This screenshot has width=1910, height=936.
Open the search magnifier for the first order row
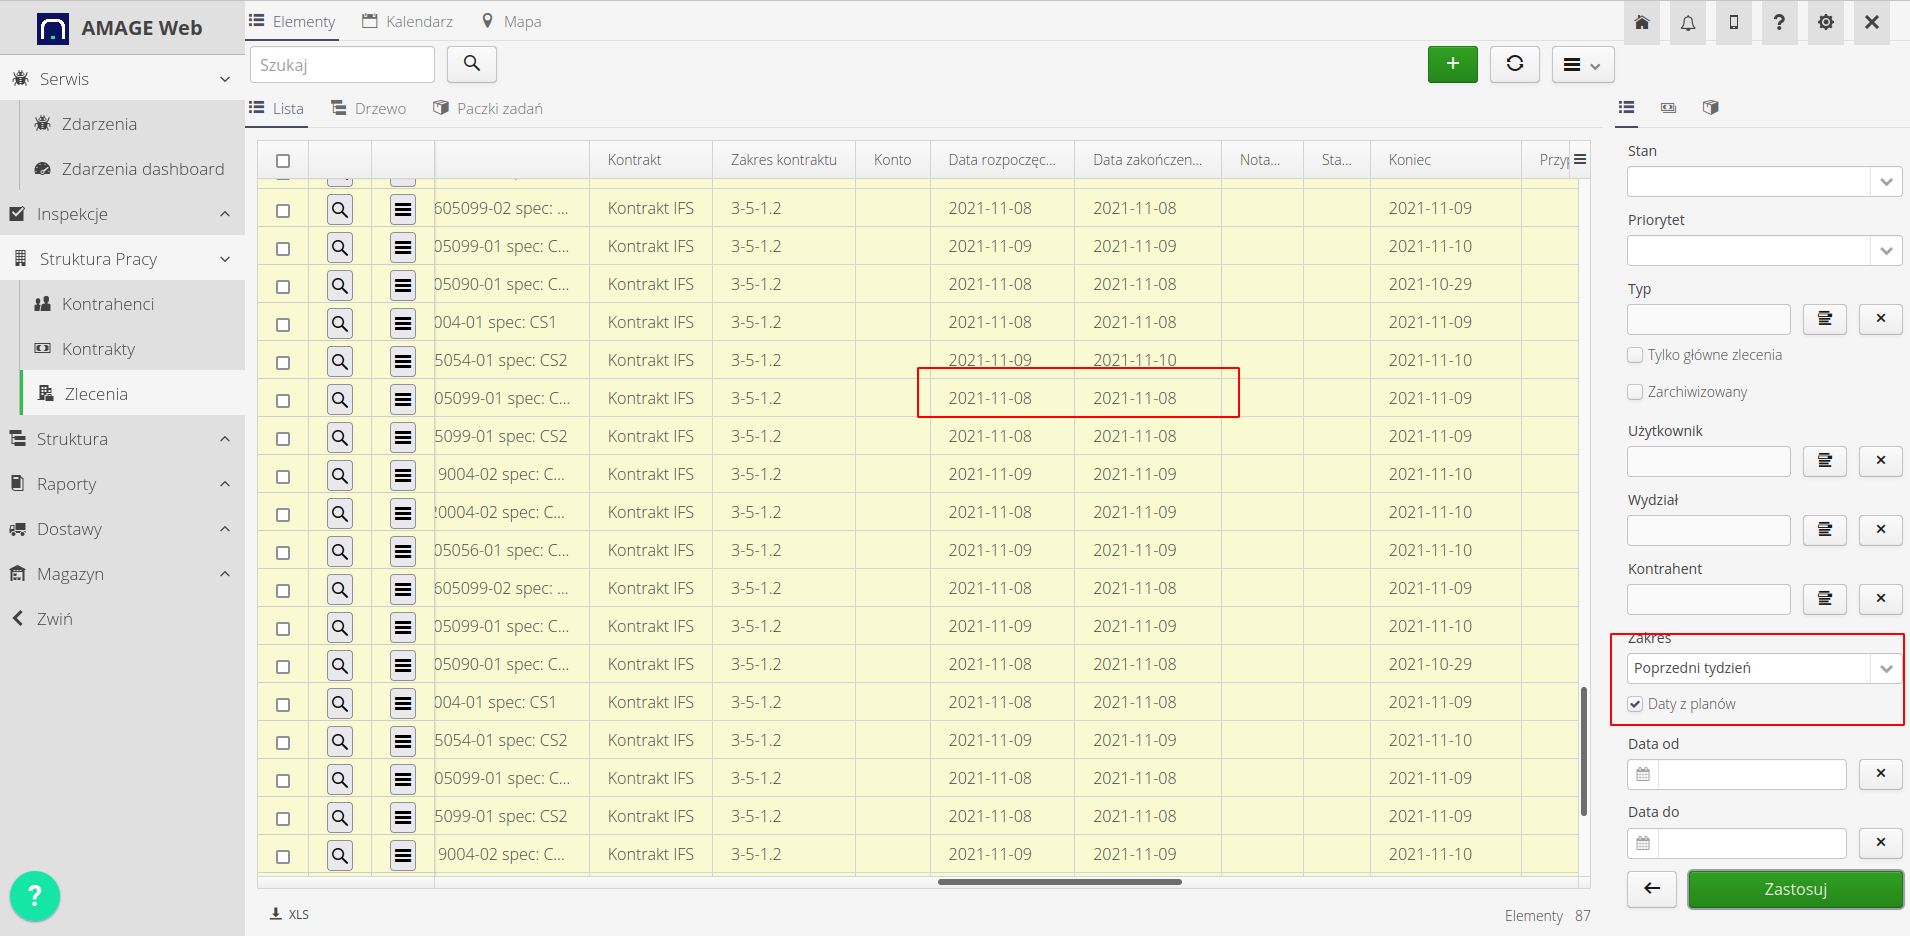pos(340,209)
